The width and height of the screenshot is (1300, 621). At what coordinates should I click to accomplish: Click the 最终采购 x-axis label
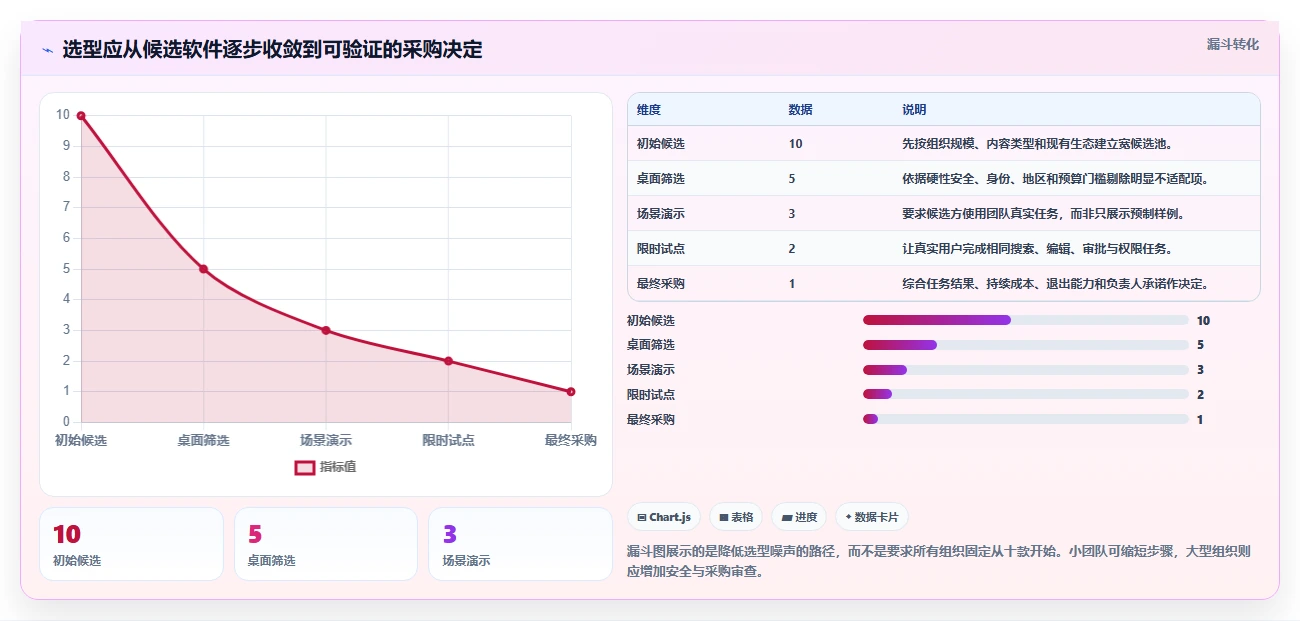tap(571, 440)
